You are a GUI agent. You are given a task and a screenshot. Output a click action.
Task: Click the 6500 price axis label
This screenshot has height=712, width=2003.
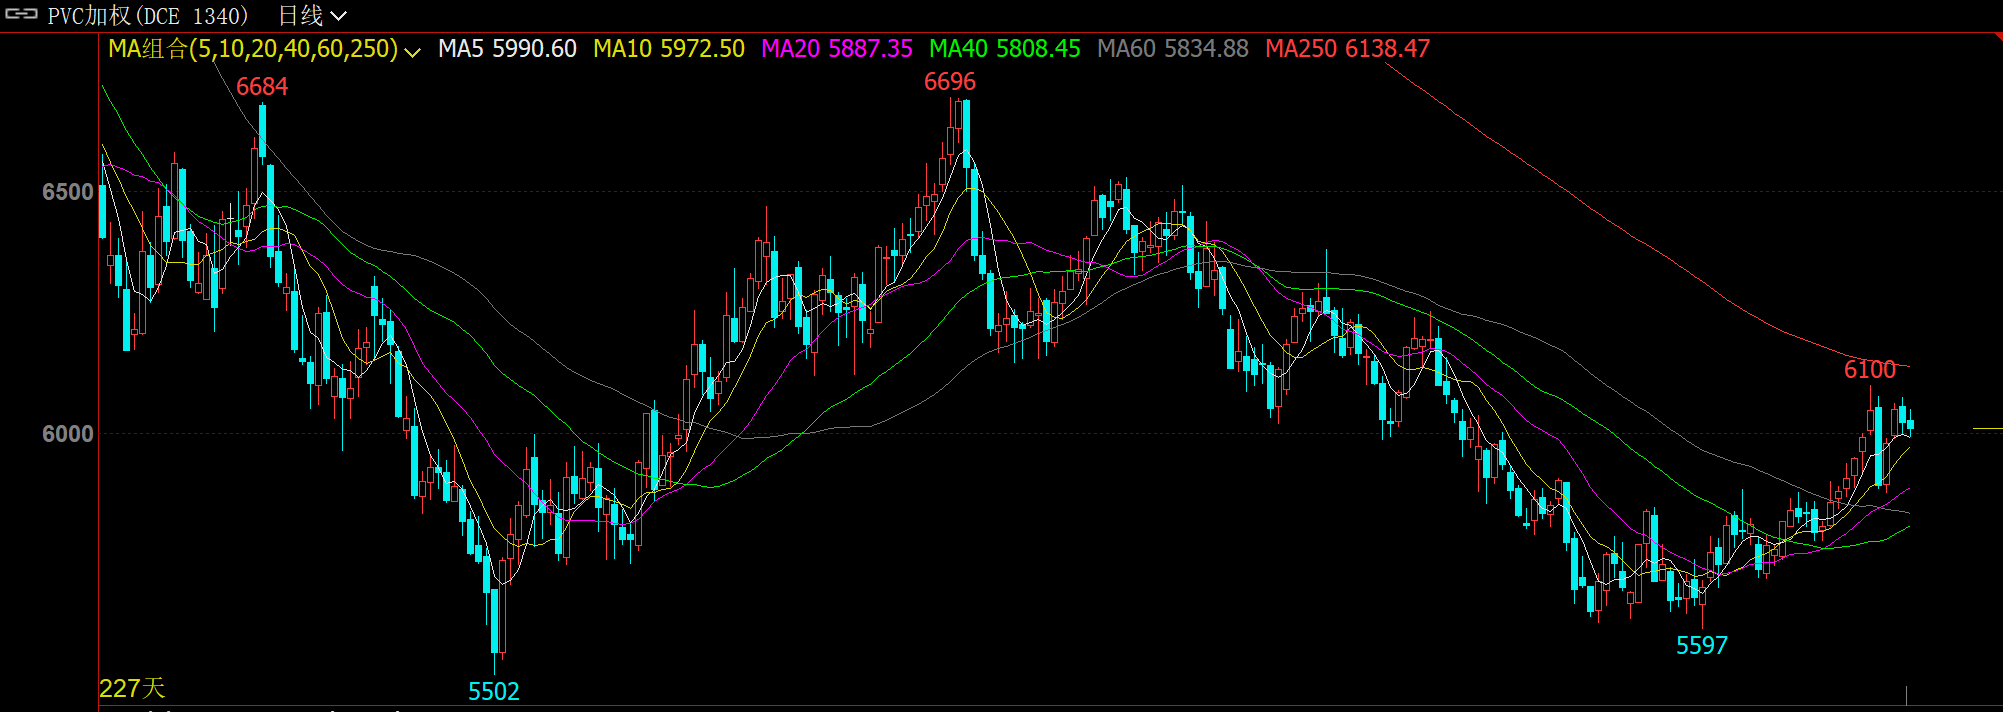[x=67, y=192]
